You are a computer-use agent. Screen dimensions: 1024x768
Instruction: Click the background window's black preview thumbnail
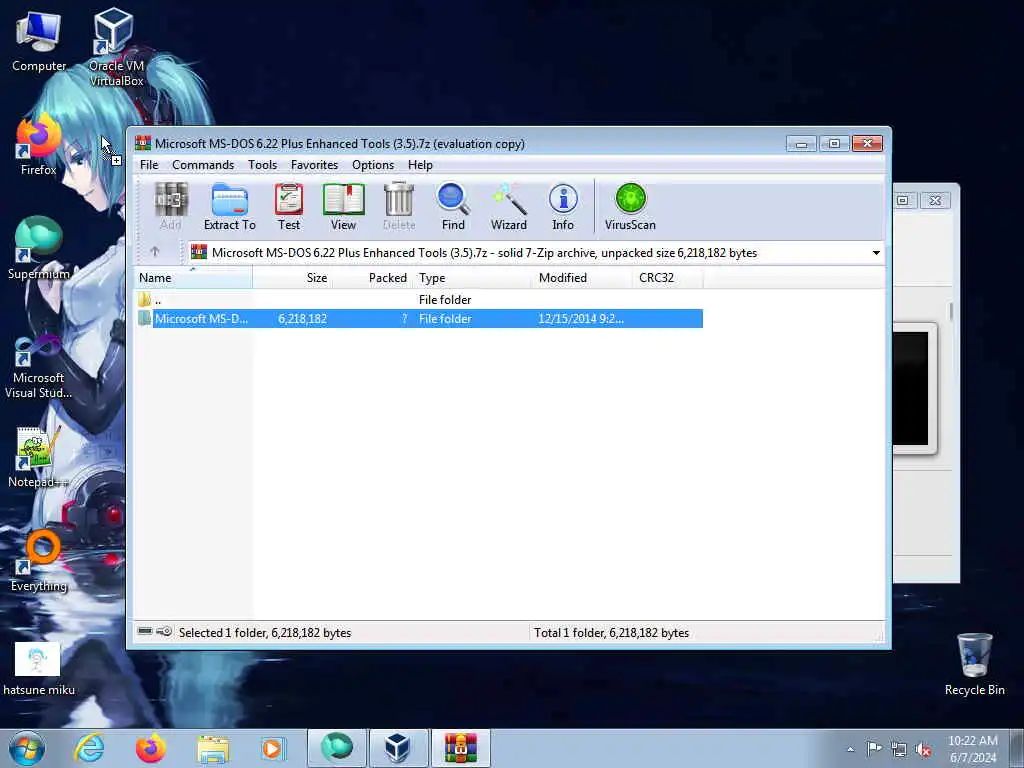[911, 388]
